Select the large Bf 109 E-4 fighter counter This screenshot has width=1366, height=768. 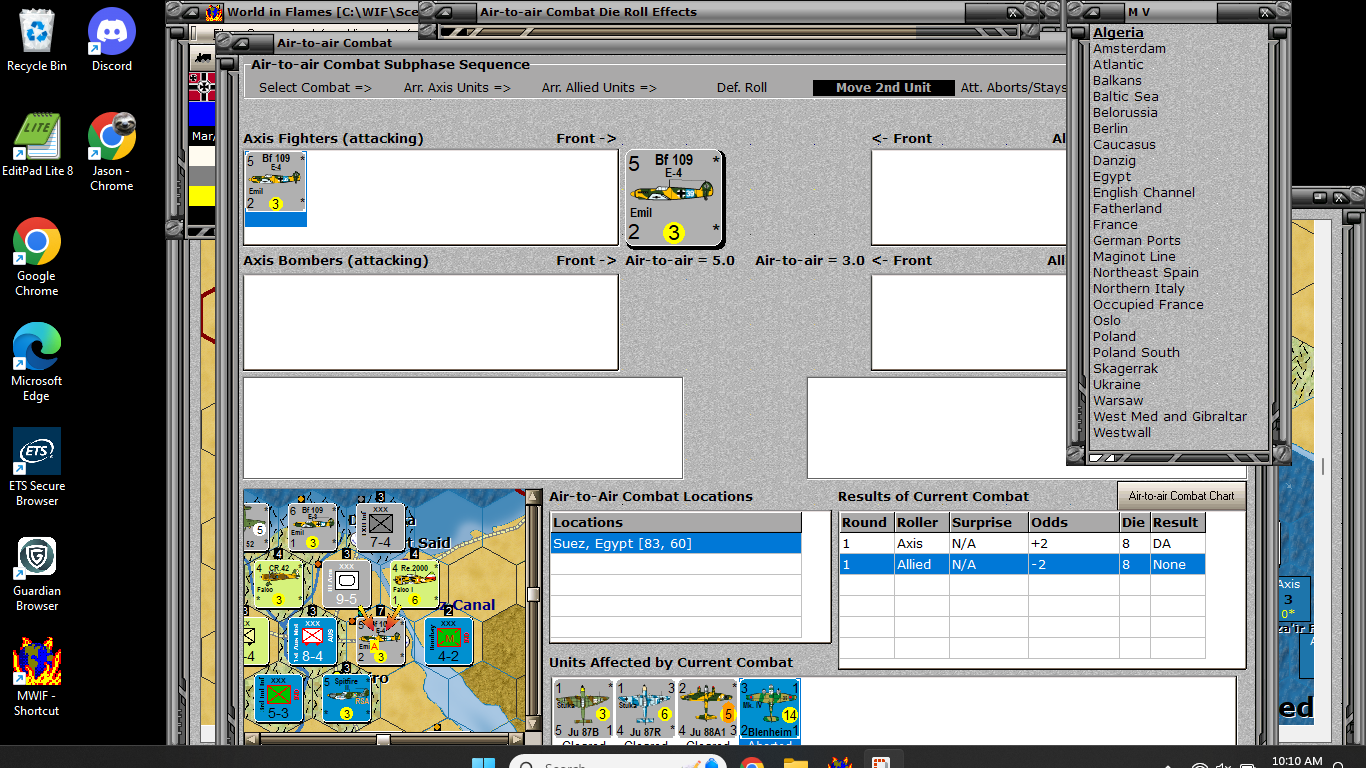(673, 198)
